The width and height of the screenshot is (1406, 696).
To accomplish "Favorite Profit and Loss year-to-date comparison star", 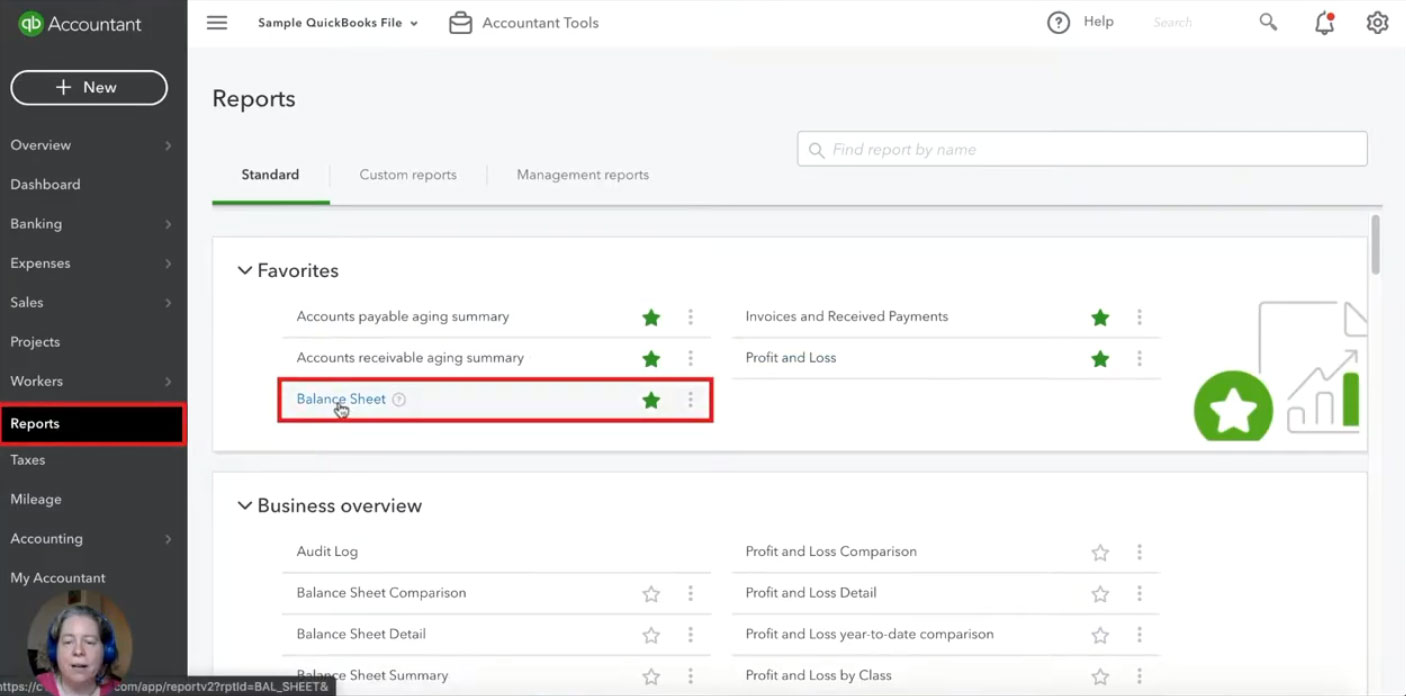I will coord(1100,635).
